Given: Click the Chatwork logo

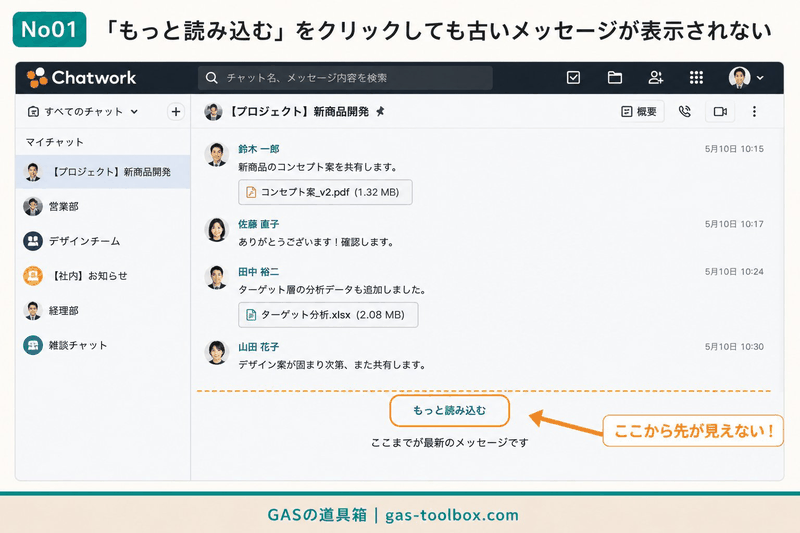Looking at the screenshot, I should point(82,78).
